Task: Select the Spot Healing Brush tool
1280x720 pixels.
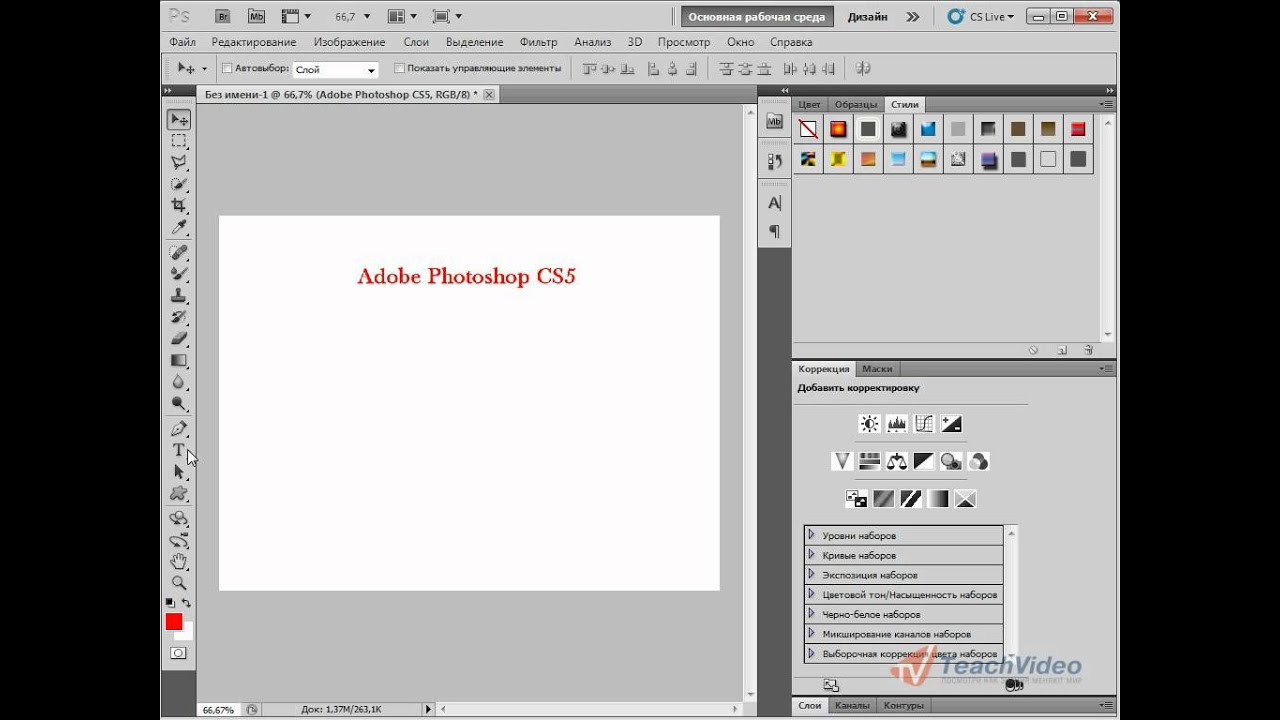Action: coord(179,252)
